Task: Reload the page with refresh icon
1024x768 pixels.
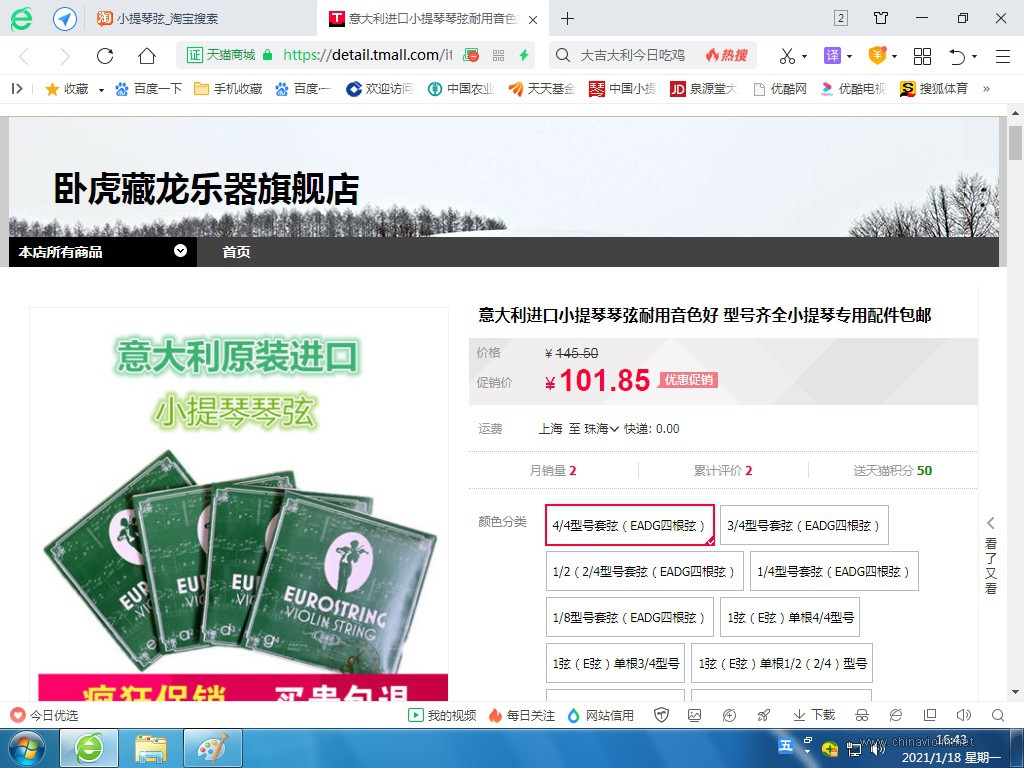Action: coord(105,56)
